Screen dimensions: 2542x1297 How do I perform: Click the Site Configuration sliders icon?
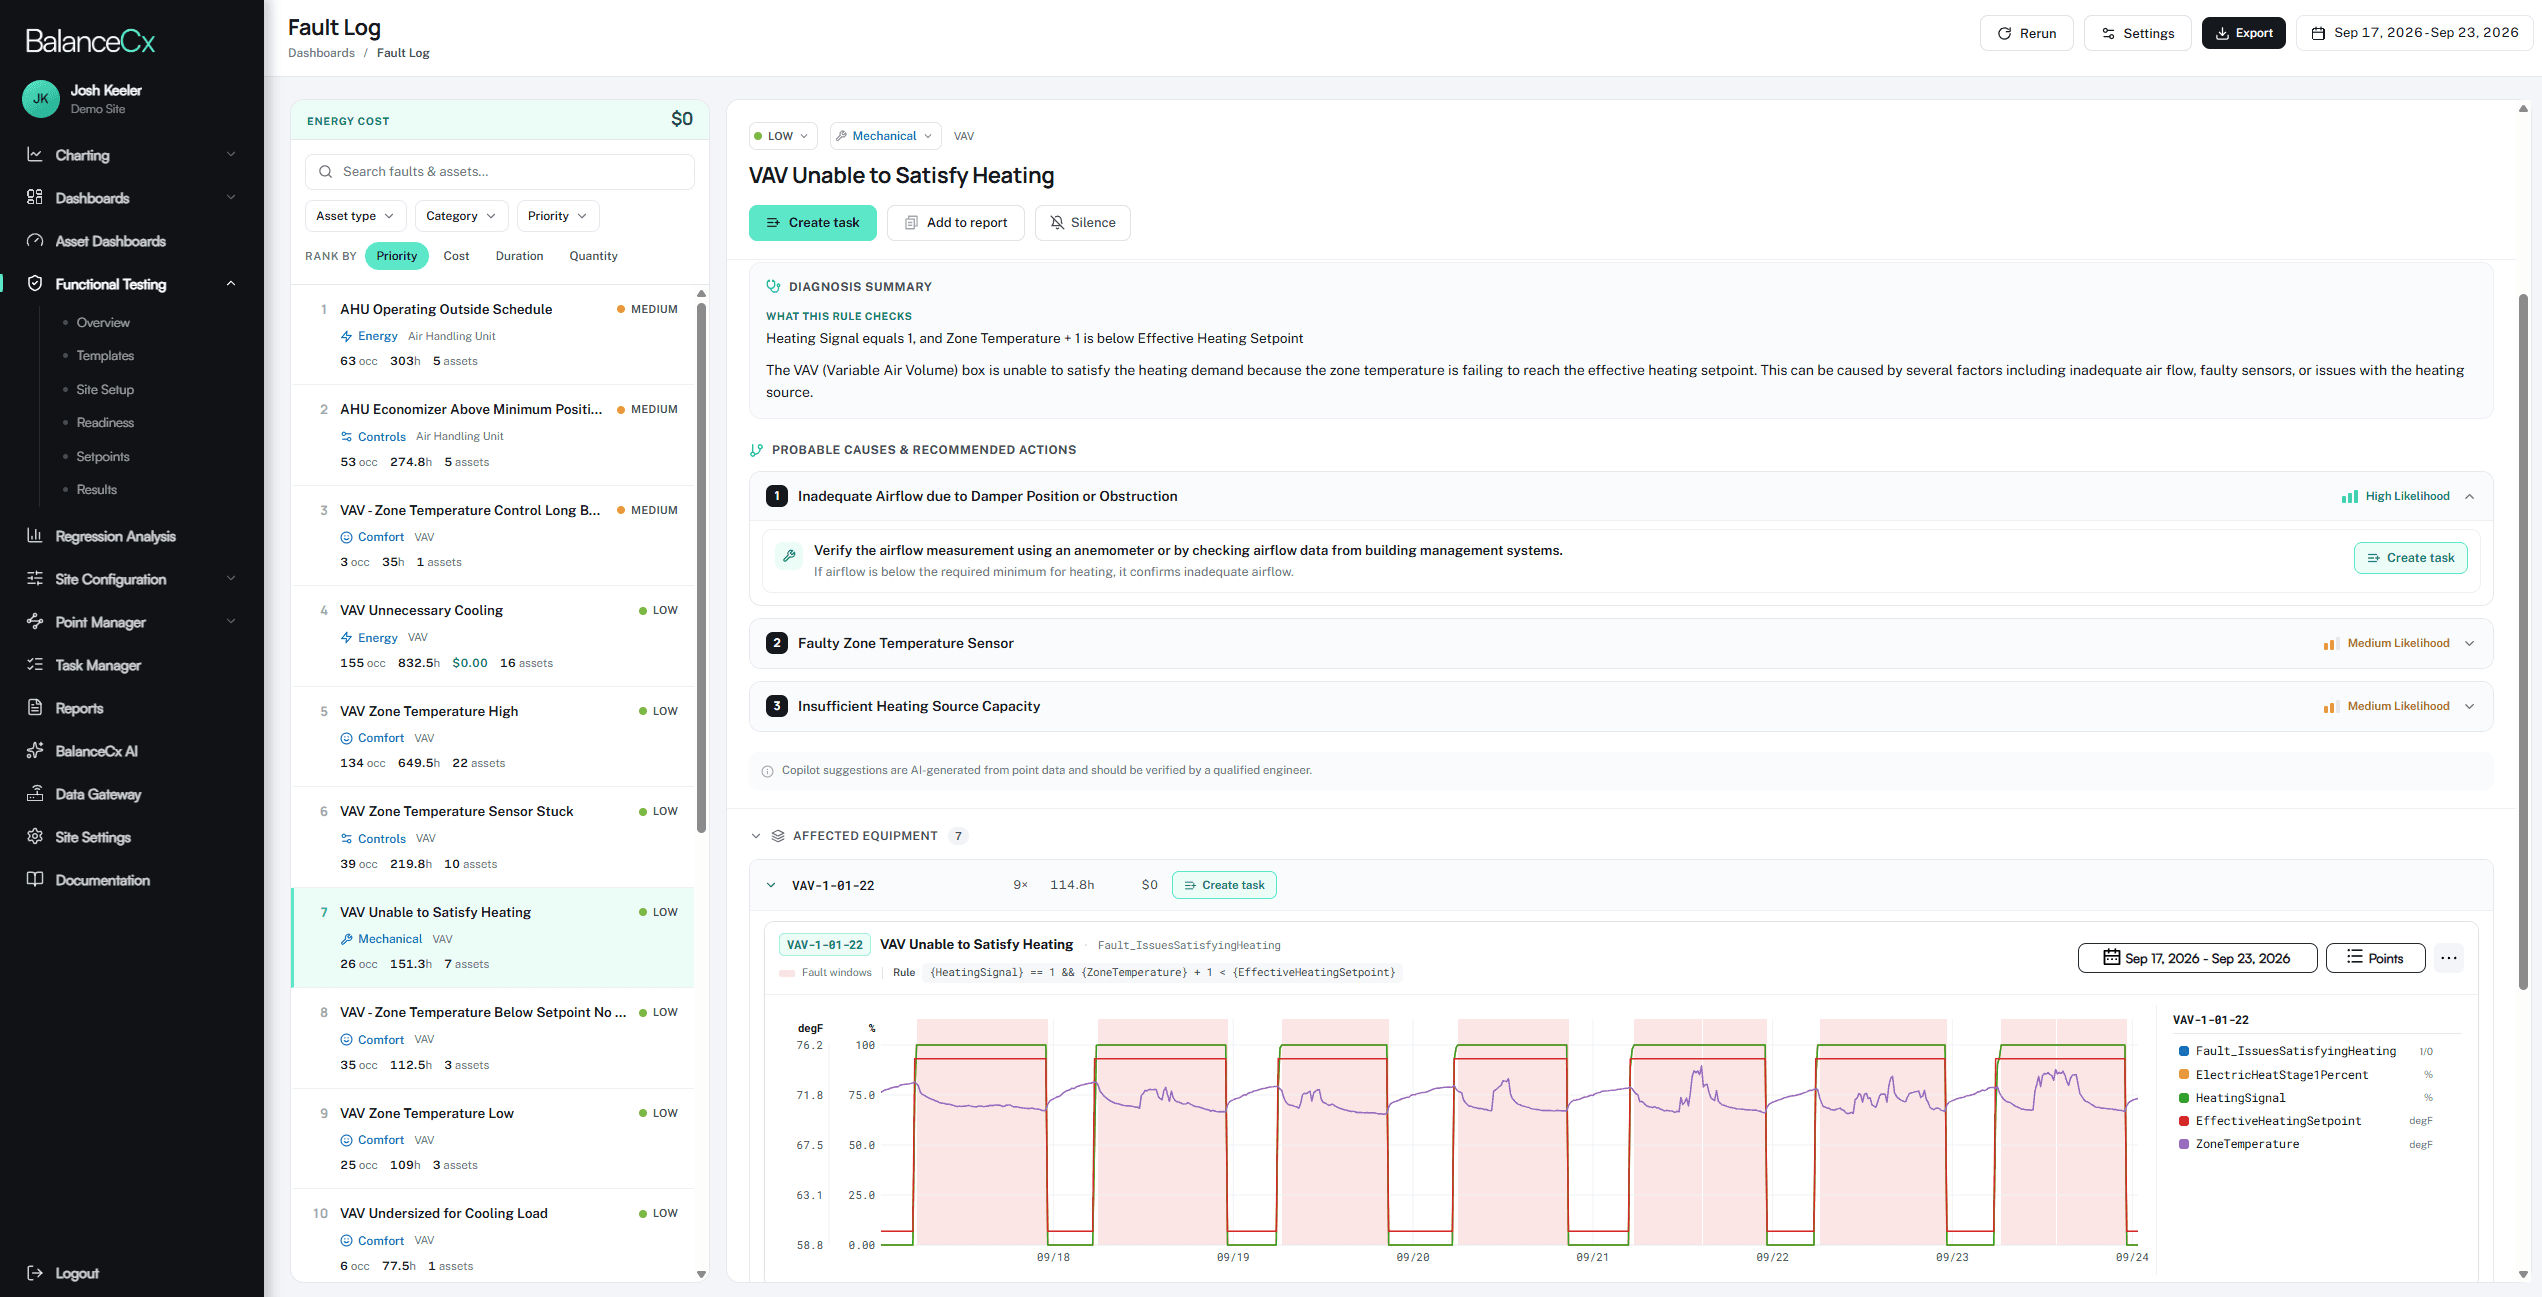click(35, 579)
